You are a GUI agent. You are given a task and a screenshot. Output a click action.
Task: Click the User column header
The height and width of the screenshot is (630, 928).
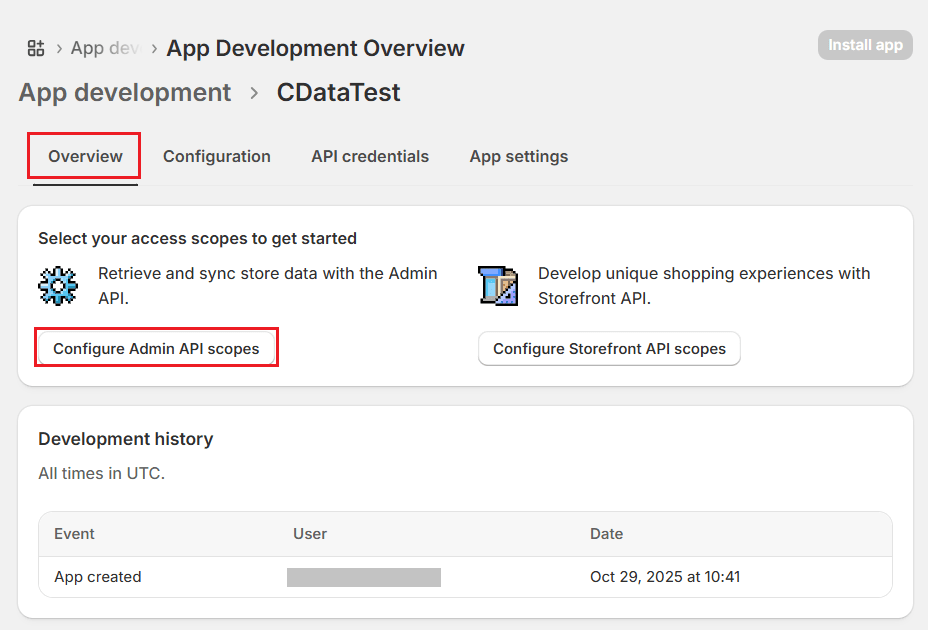(x=310, y=534)
